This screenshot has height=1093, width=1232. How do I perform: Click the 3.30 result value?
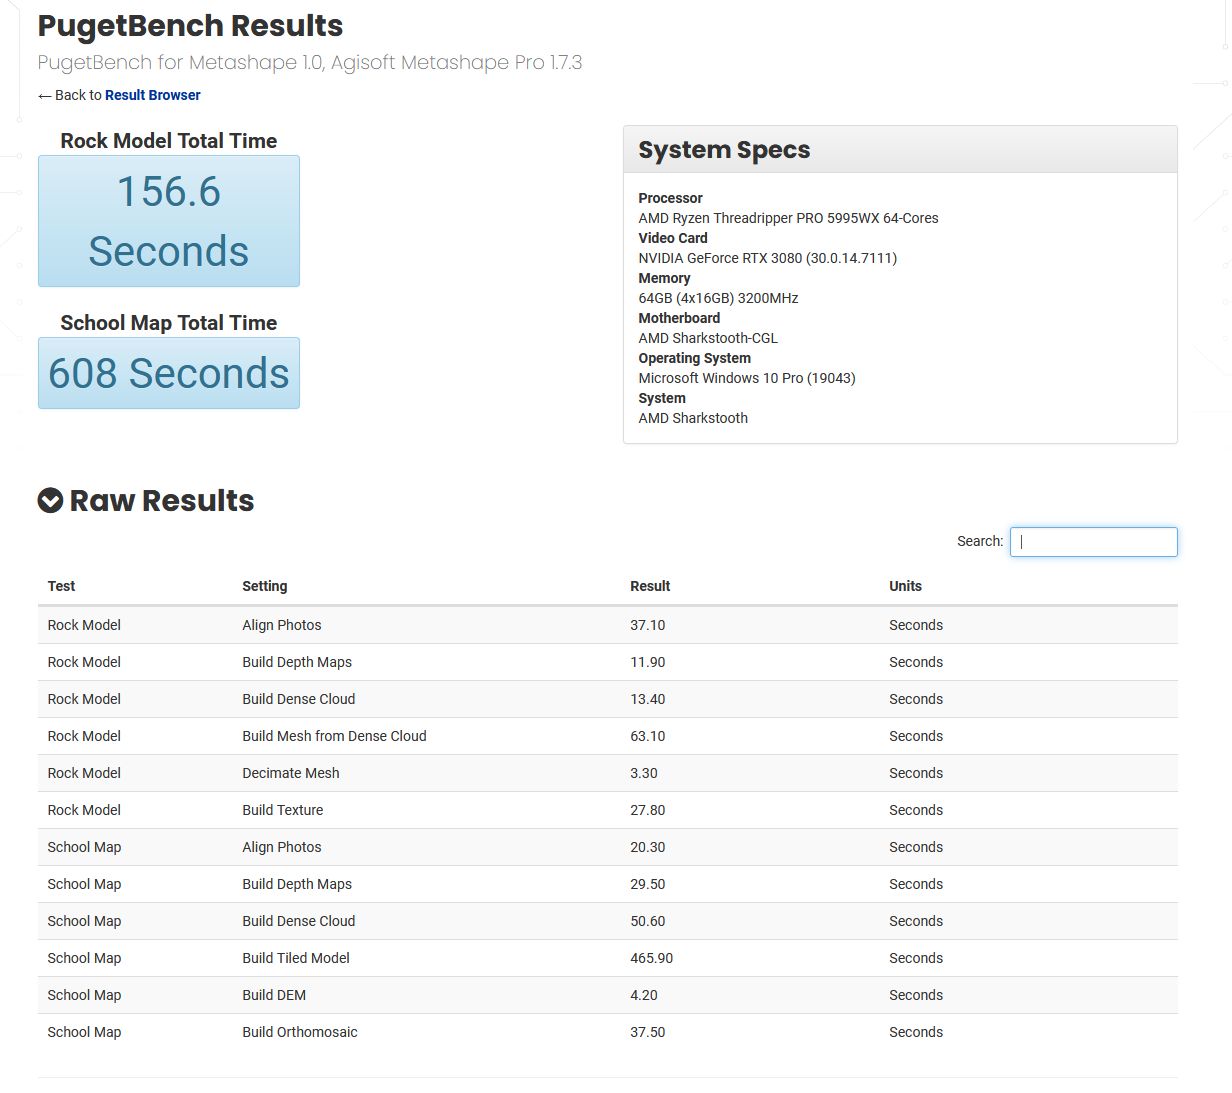click(644, 773)
